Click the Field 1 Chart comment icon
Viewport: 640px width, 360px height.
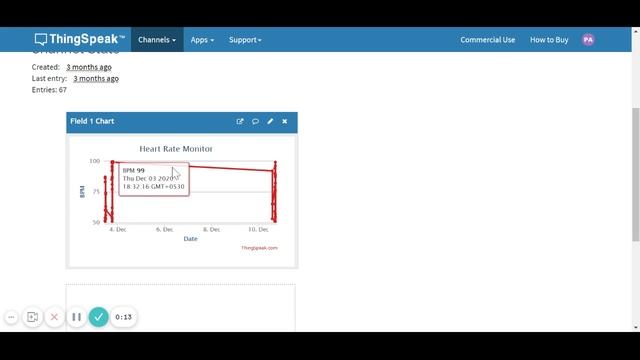point(255,121)
